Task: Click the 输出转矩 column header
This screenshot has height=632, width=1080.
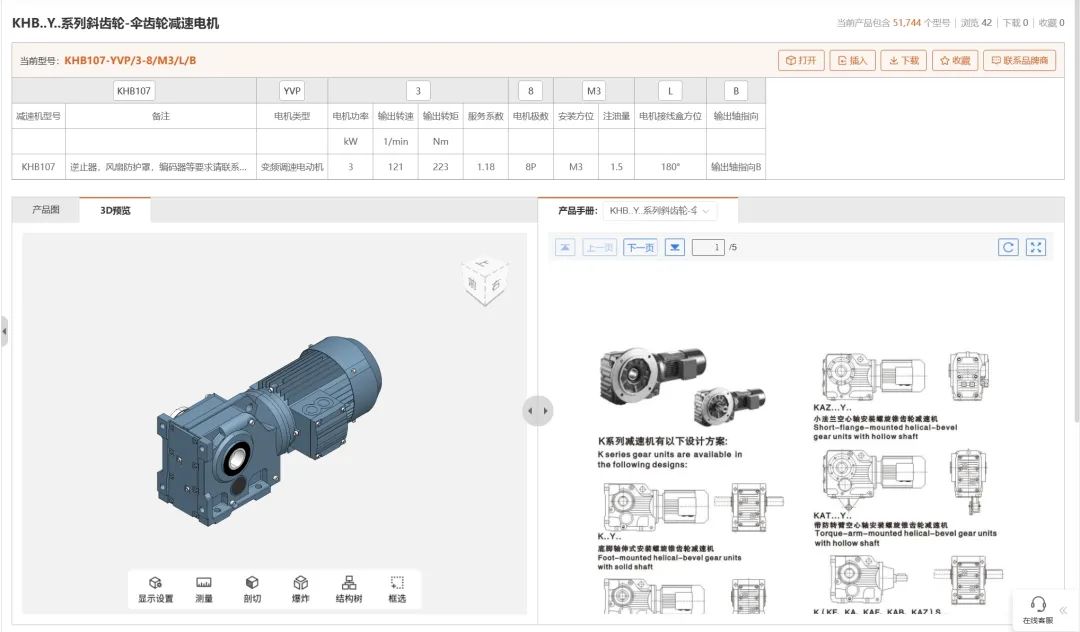Action: (441, 116)
